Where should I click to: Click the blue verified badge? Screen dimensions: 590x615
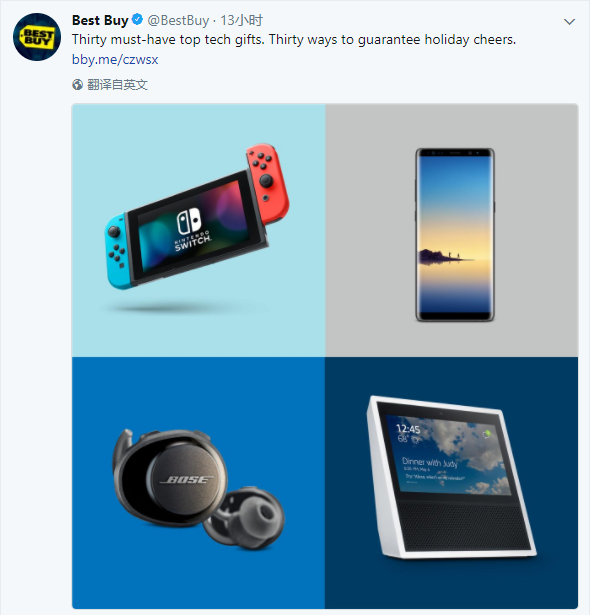(137, 19)
